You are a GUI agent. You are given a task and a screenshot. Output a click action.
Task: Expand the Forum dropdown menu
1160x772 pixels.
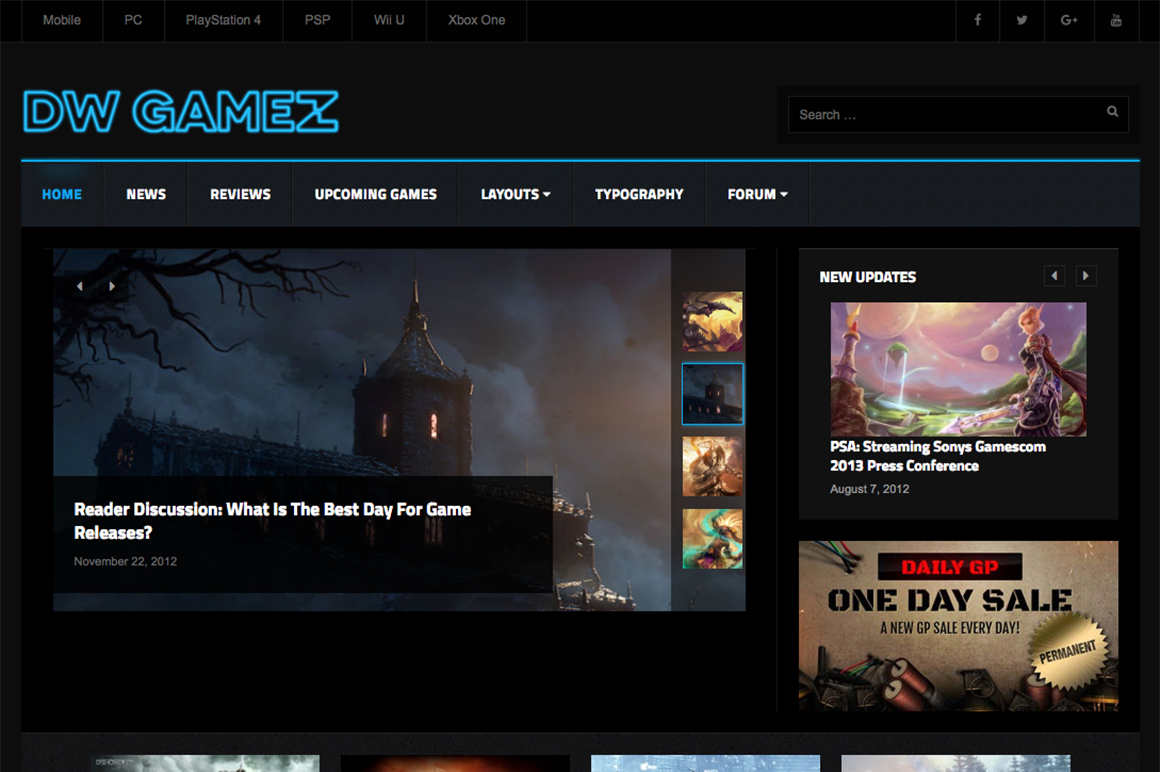(758, 194)
